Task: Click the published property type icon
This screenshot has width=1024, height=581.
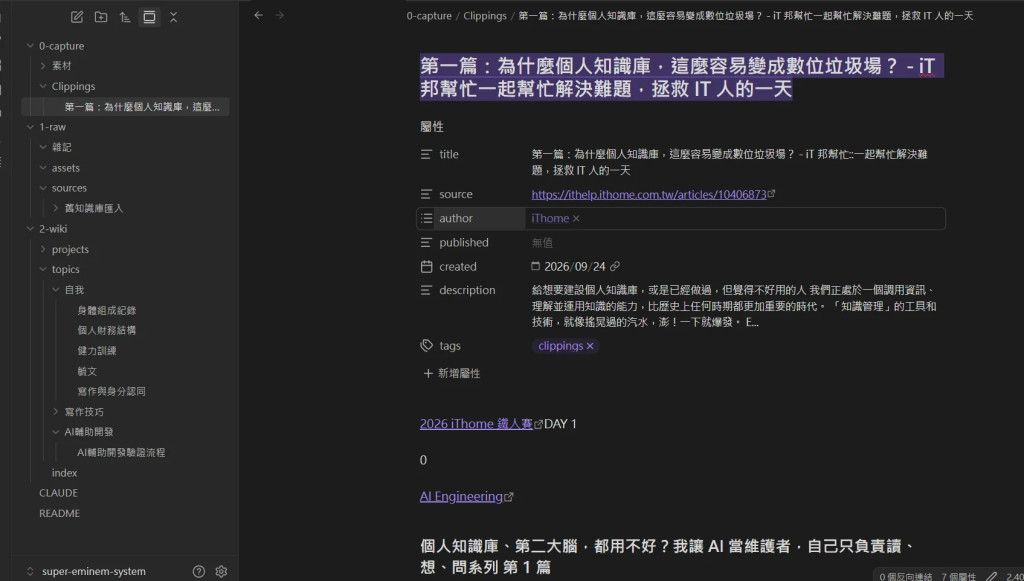Action: click(x=426, y=243)
